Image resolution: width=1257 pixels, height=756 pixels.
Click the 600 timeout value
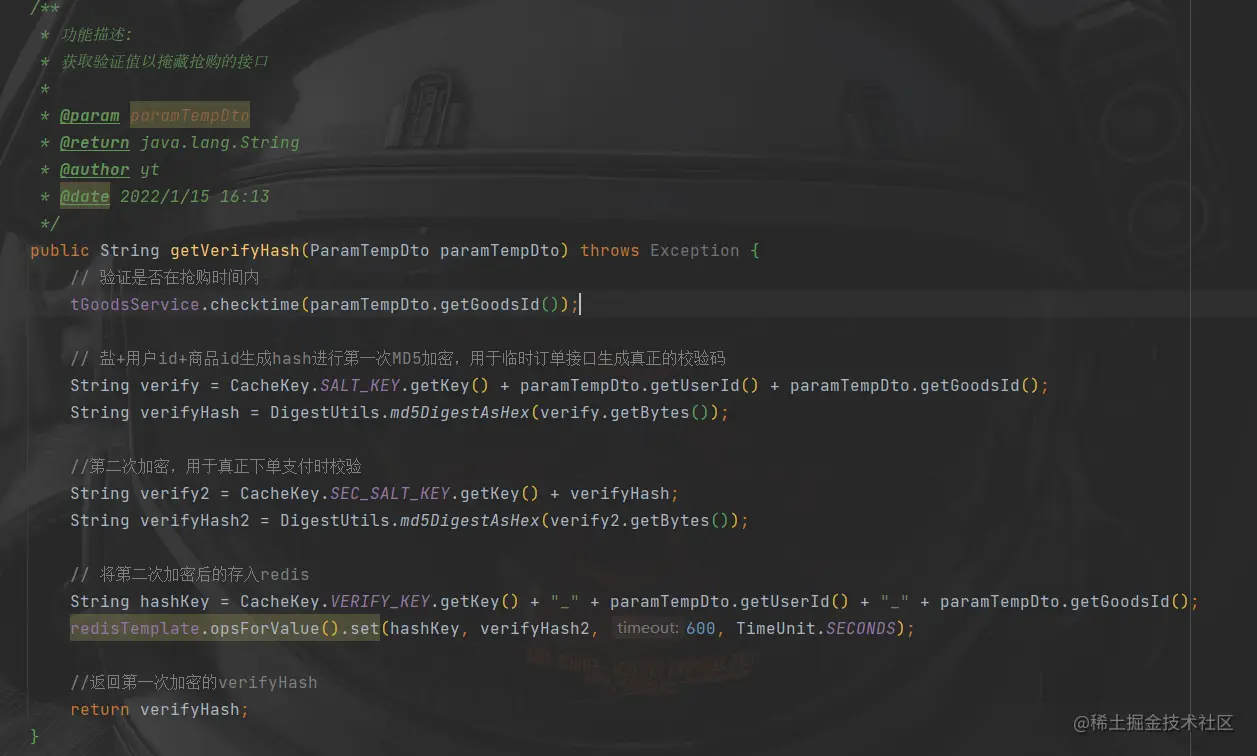(701, 629)
